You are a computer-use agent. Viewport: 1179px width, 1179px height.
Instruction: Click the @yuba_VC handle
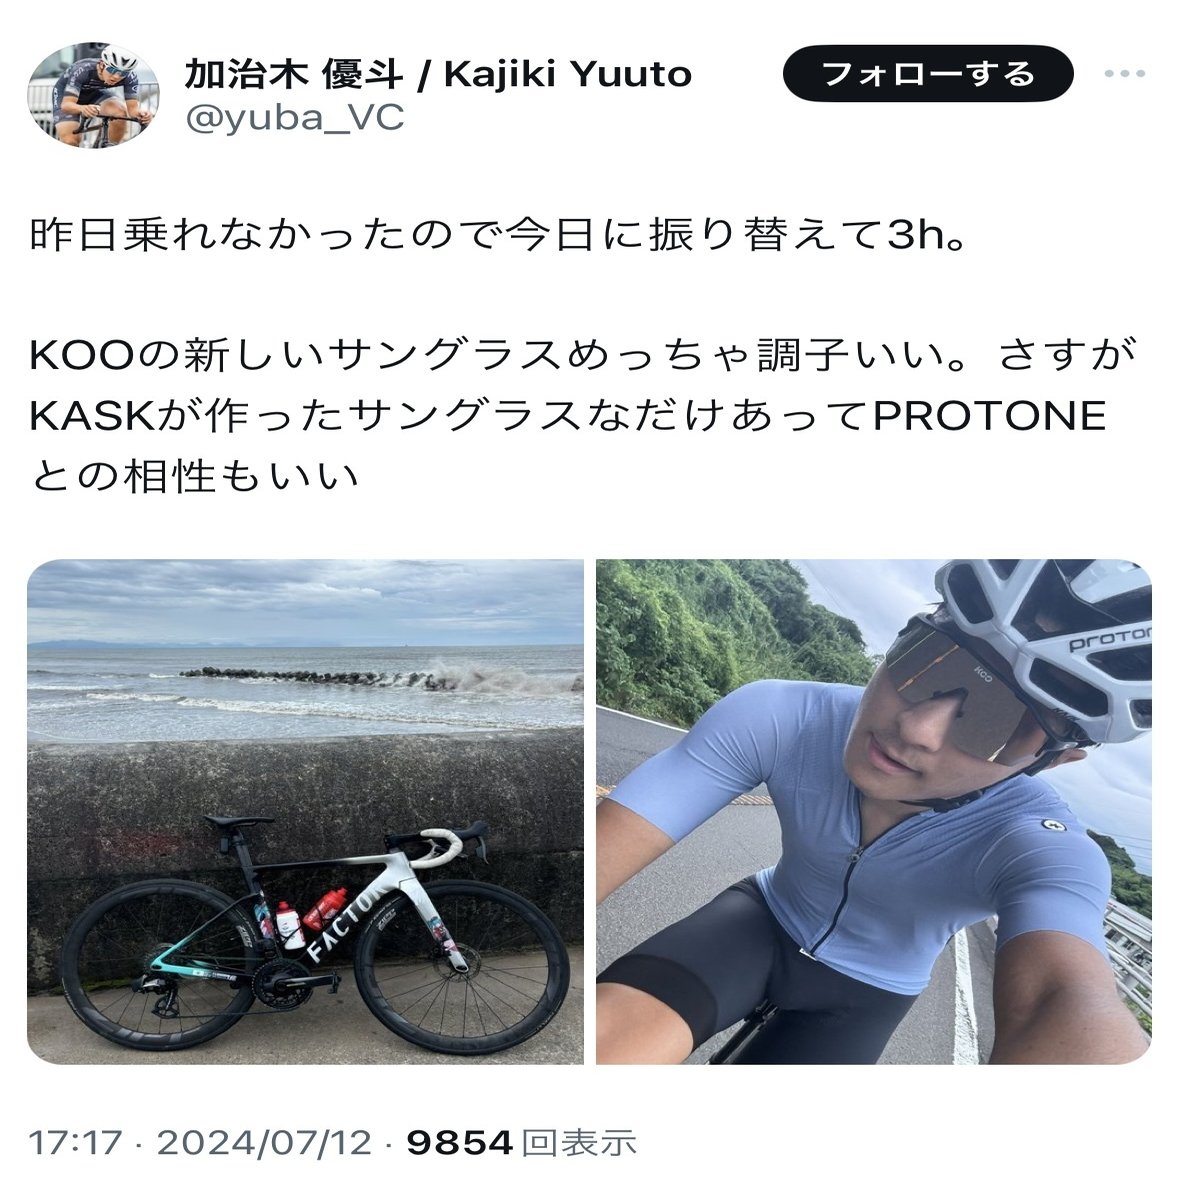[295, 118]
